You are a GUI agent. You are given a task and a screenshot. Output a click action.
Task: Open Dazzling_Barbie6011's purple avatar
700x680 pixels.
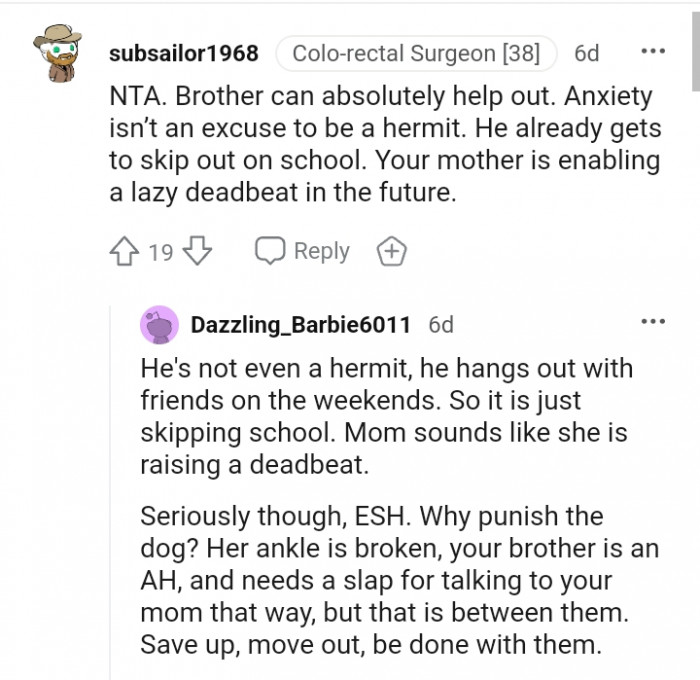tap(160, 325)
